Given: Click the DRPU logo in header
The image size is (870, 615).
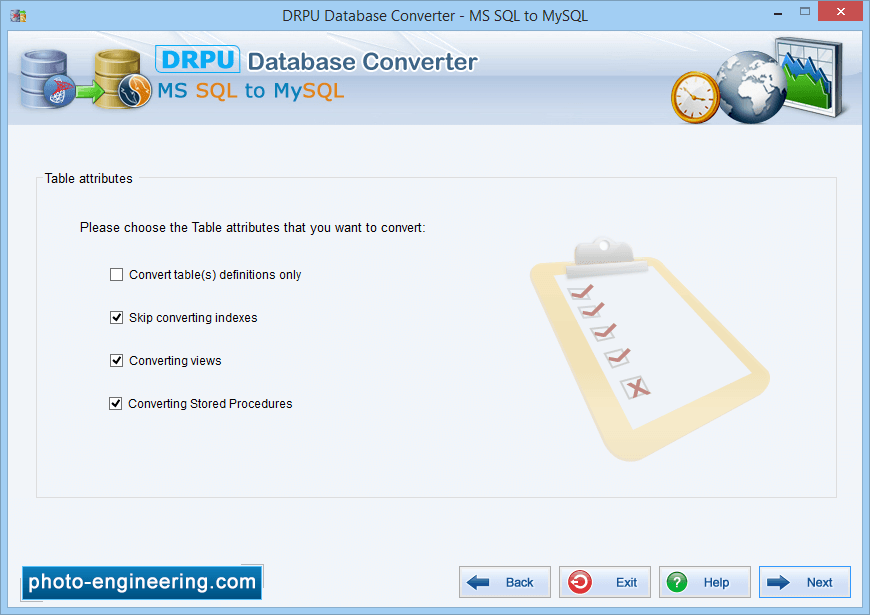Looking at the screenshot, I should 198,59.
